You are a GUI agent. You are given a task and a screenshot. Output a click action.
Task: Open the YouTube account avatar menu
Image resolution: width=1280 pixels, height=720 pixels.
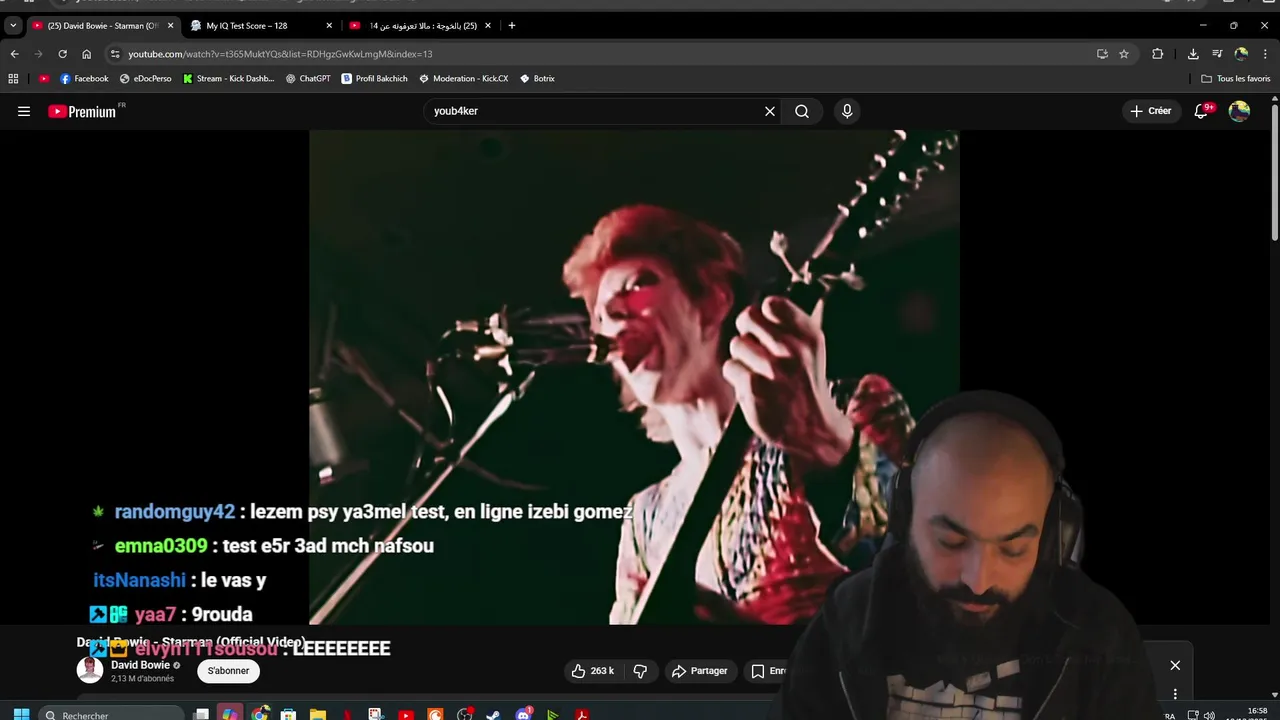coord(1239,111)
